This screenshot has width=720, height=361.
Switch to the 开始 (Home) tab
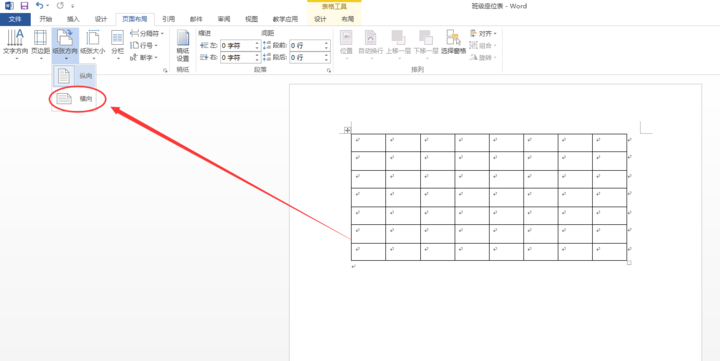46,19
